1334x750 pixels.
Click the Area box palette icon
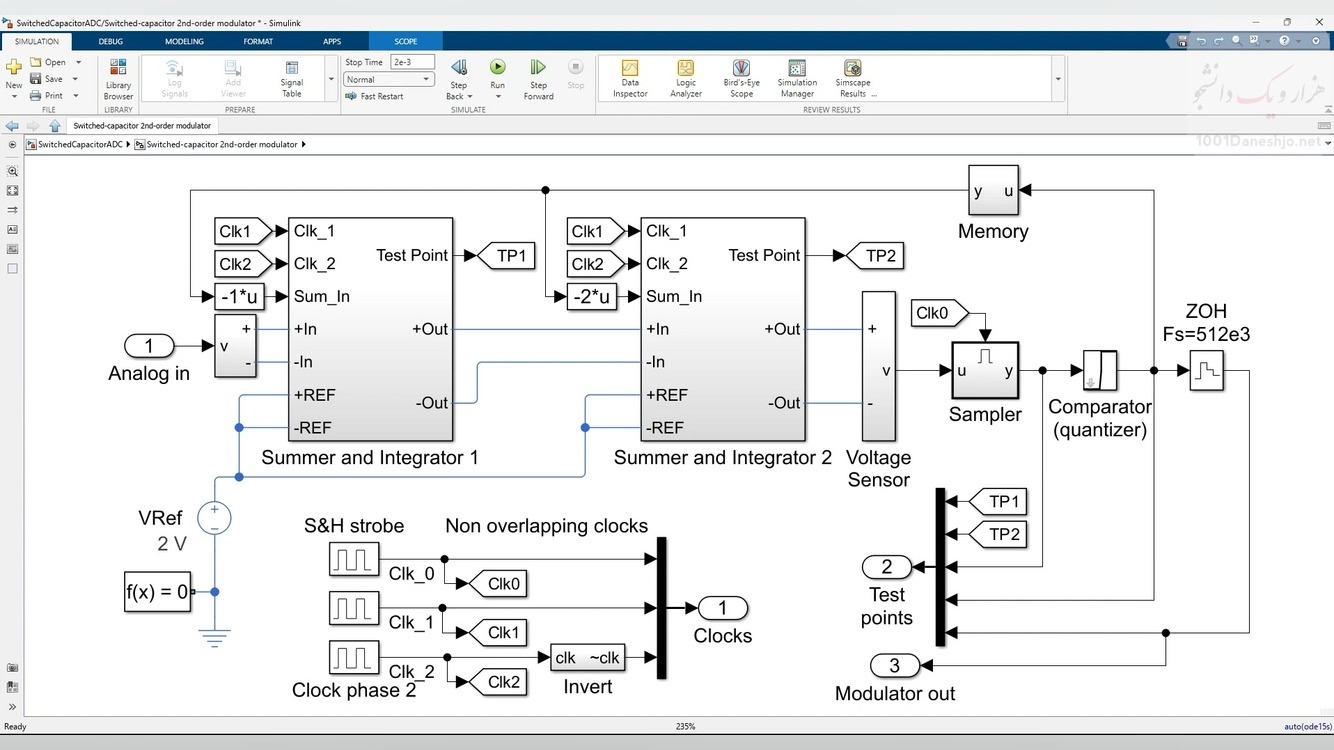coord(12,268)
